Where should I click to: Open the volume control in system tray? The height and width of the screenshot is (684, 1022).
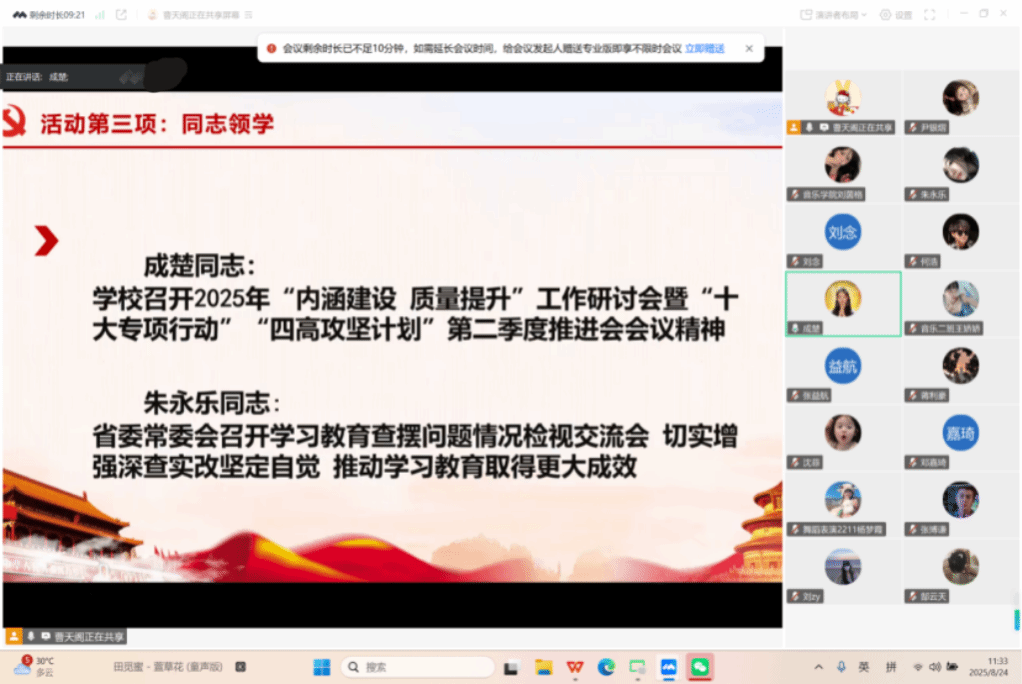click(x=934, y=667)
